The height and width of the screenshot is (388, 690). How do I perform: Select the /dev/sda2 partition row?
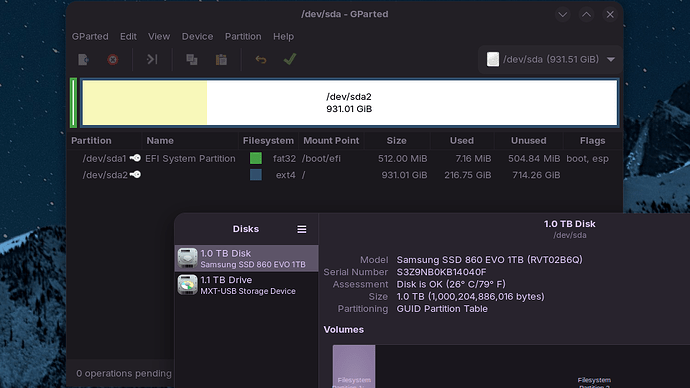[345, 175]
